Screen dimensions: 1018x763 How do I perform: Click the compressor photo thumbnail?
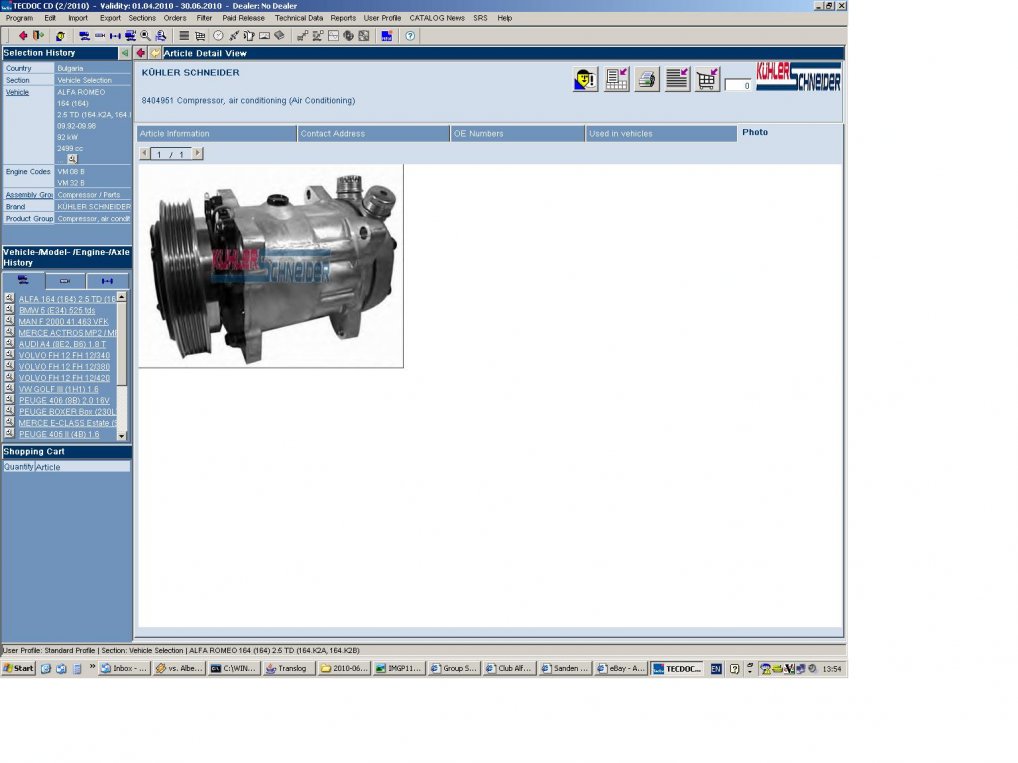271,266
